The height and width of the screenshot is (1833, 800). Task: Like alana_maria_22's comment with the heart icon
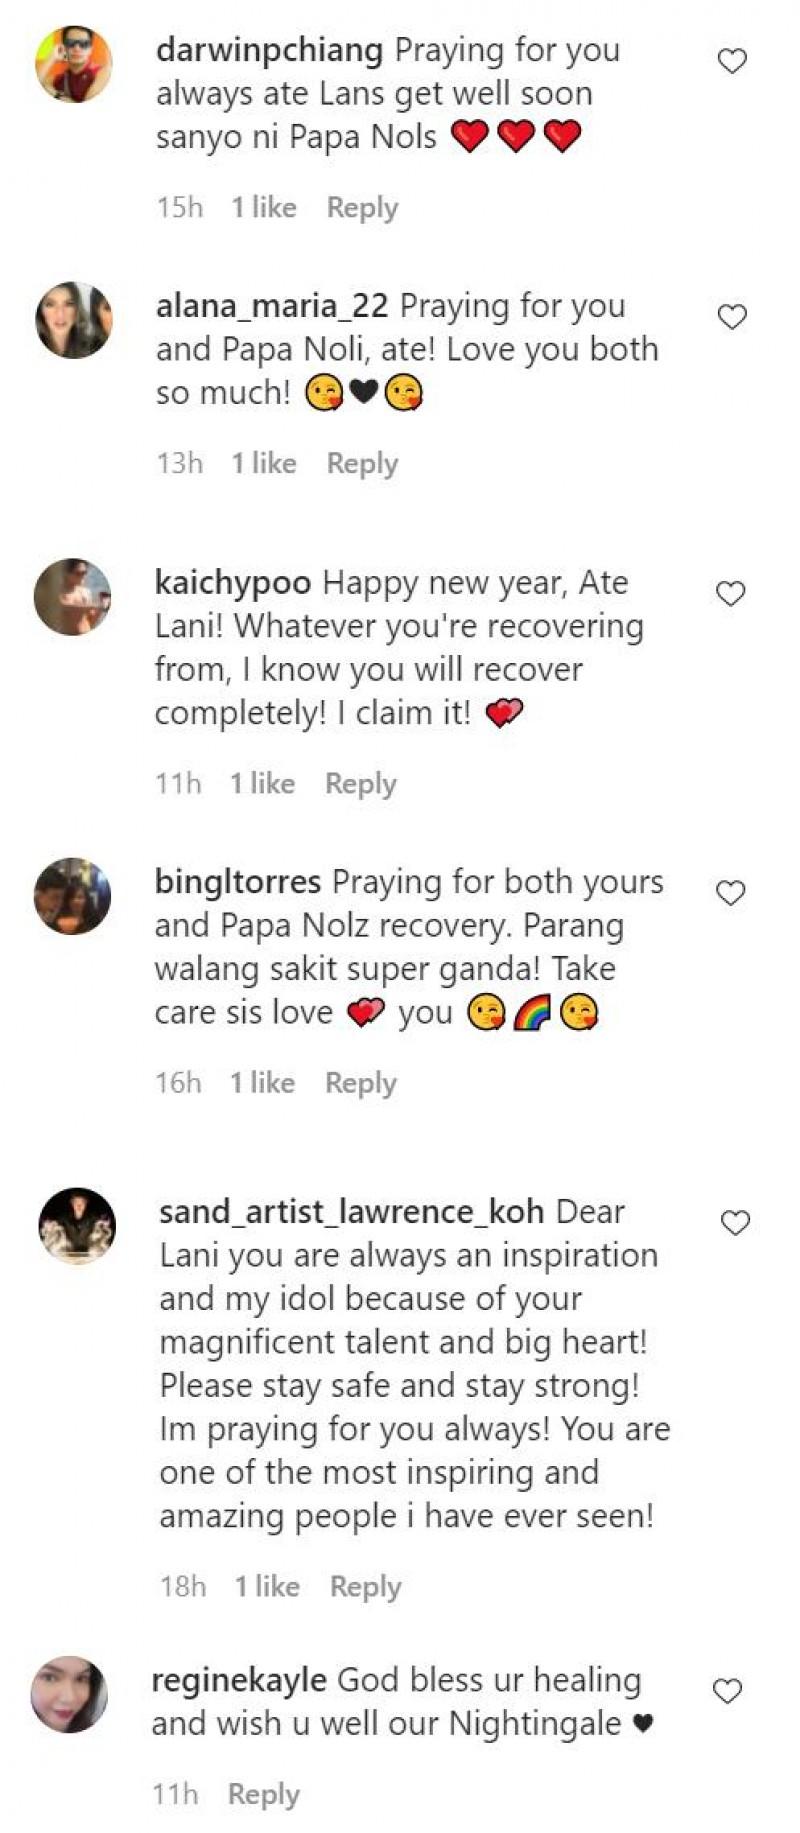coord(732,318)
